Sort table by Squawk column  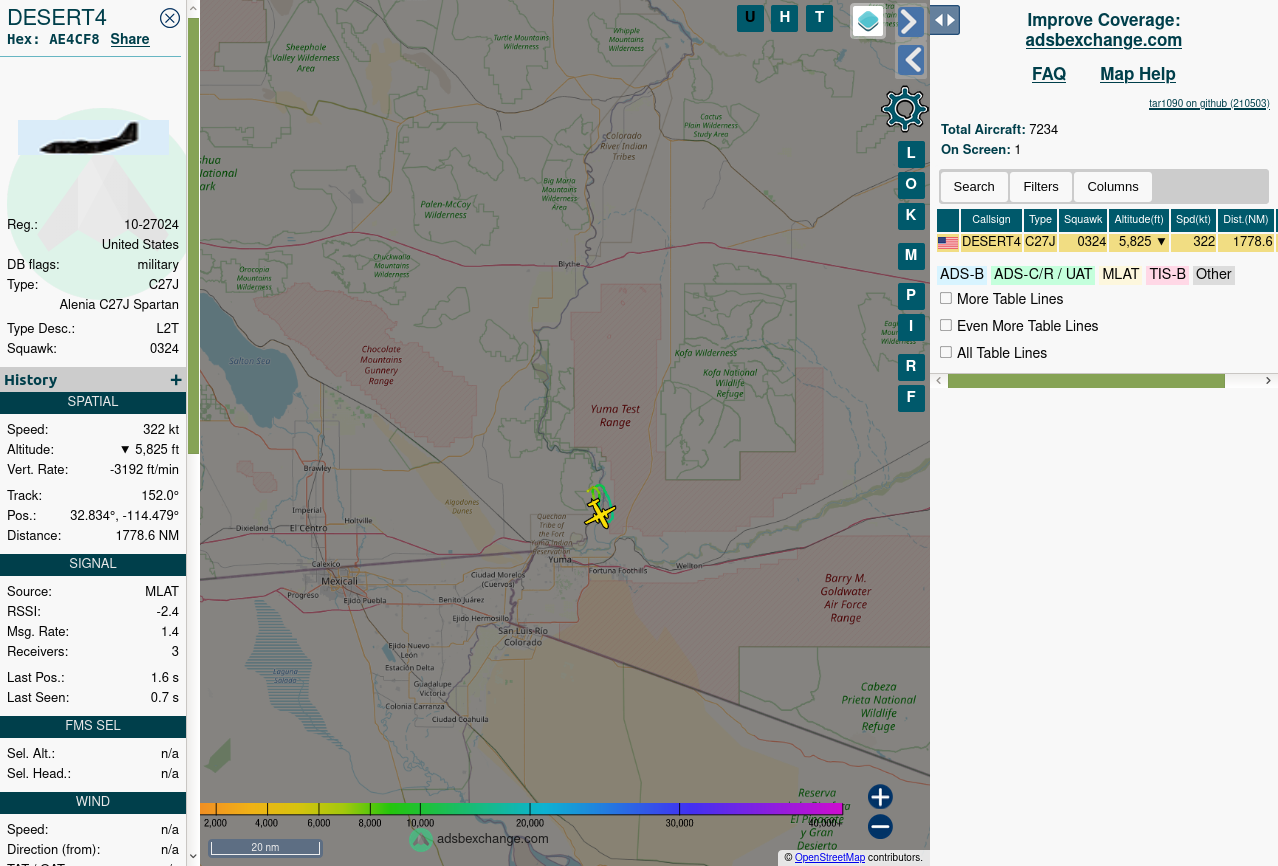point(1083,220)
